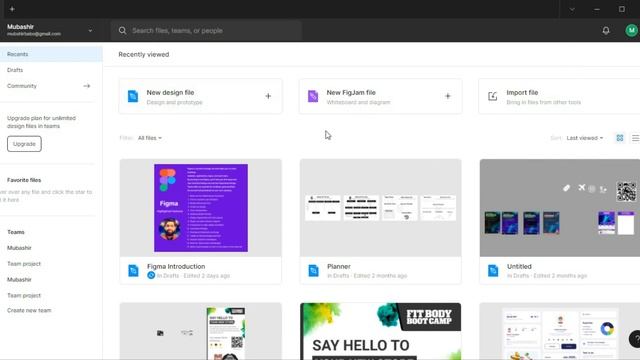
Task: Maximize the Figma window
Action: coord(622,9)
